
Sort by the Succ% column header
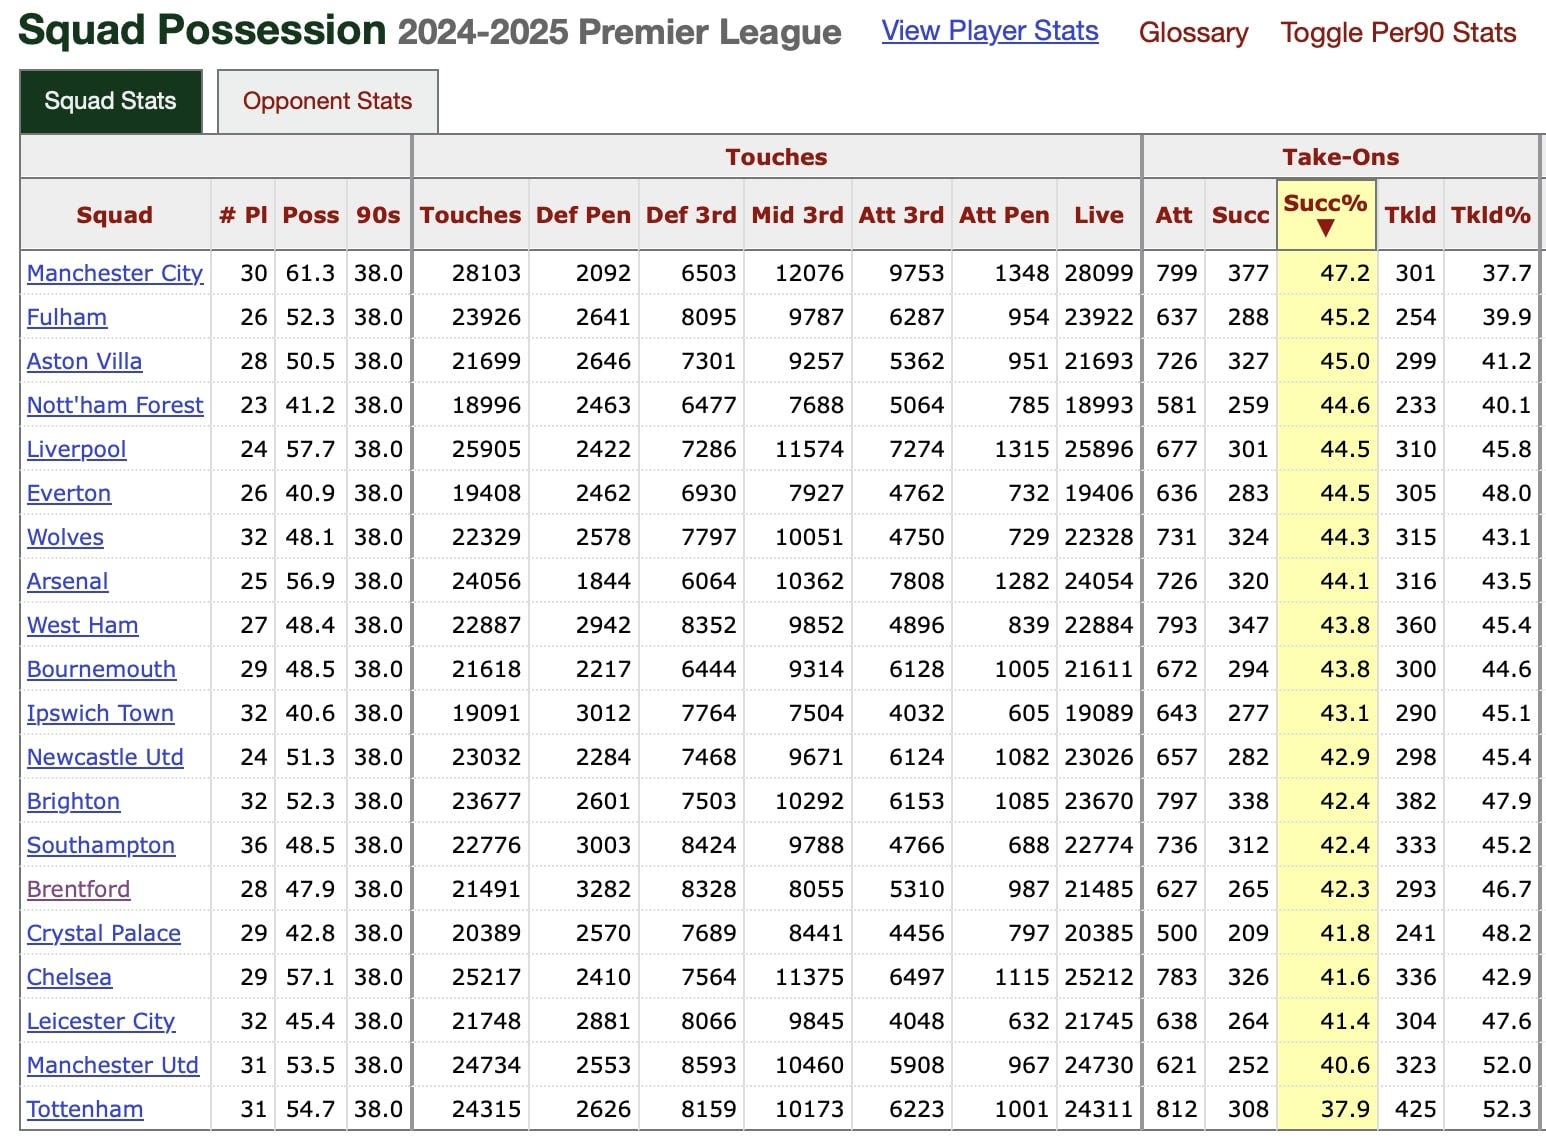1326,214
